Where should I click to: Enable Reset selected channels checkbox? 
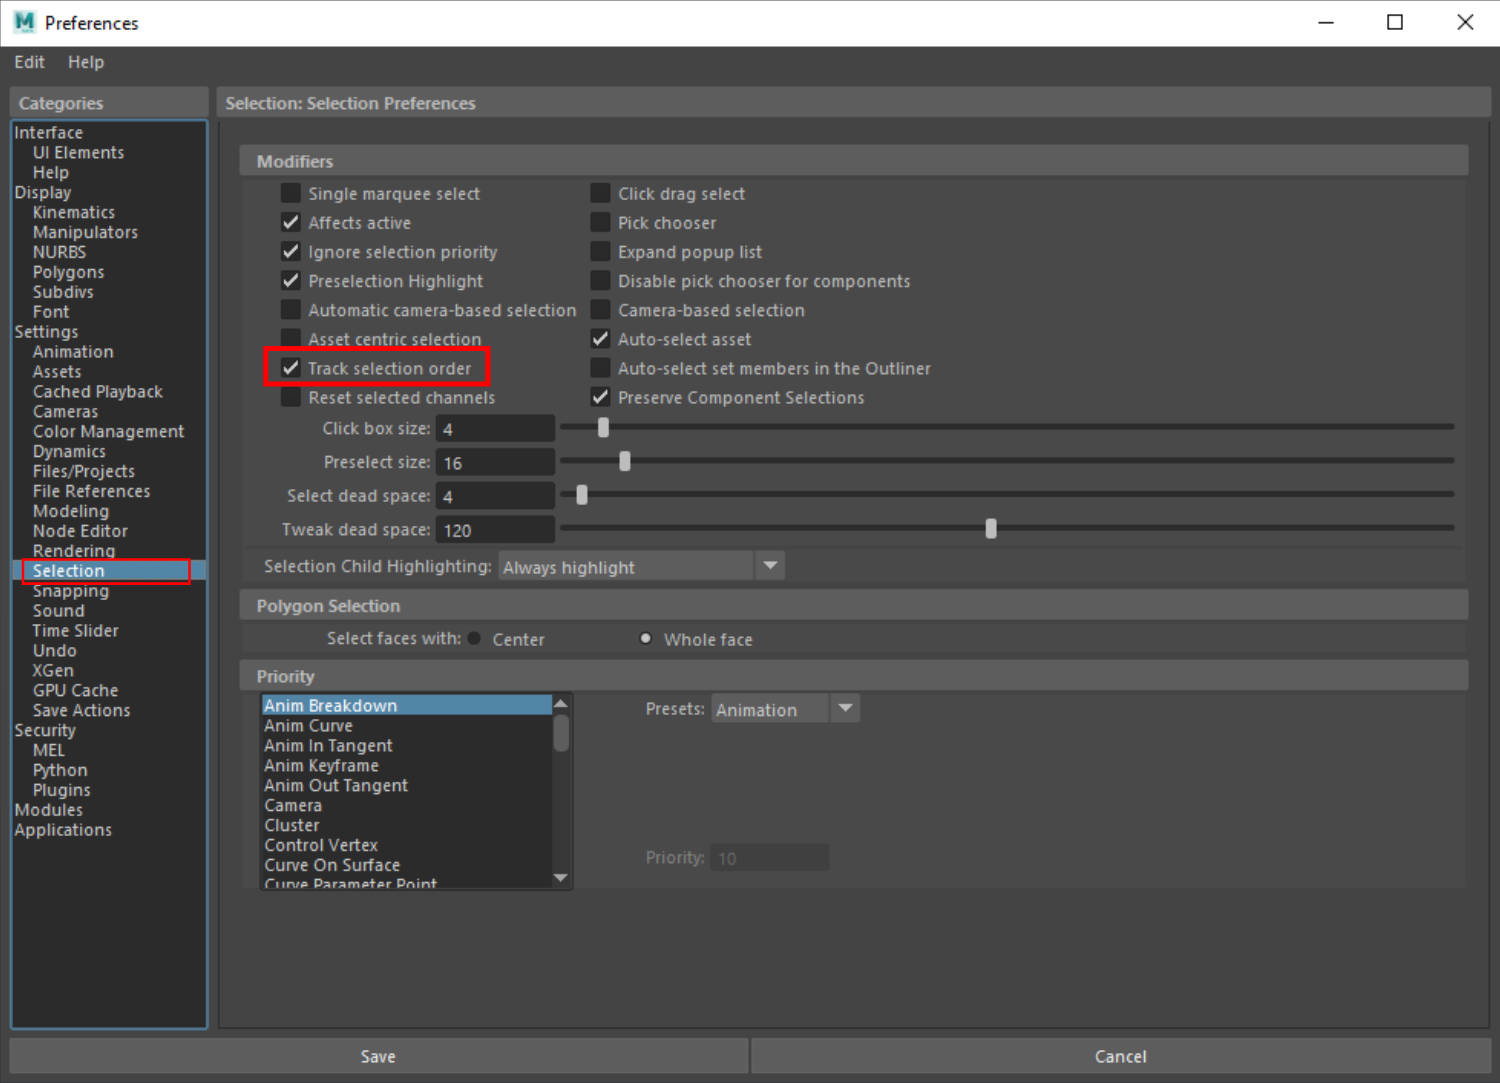tap(291, 397)
